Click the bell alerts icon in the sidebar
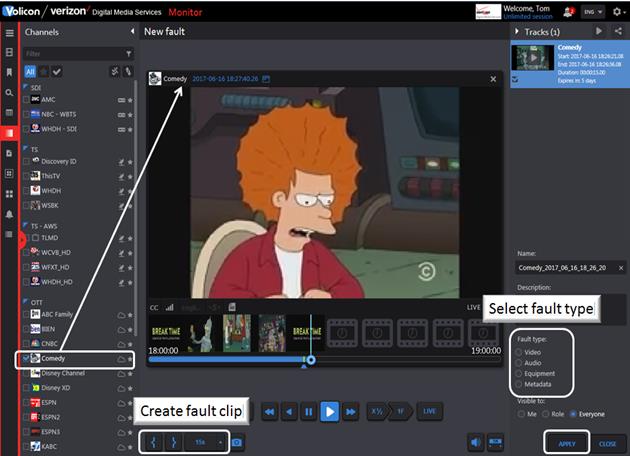Viewport: 630px width, 456px height. point(9,214)
